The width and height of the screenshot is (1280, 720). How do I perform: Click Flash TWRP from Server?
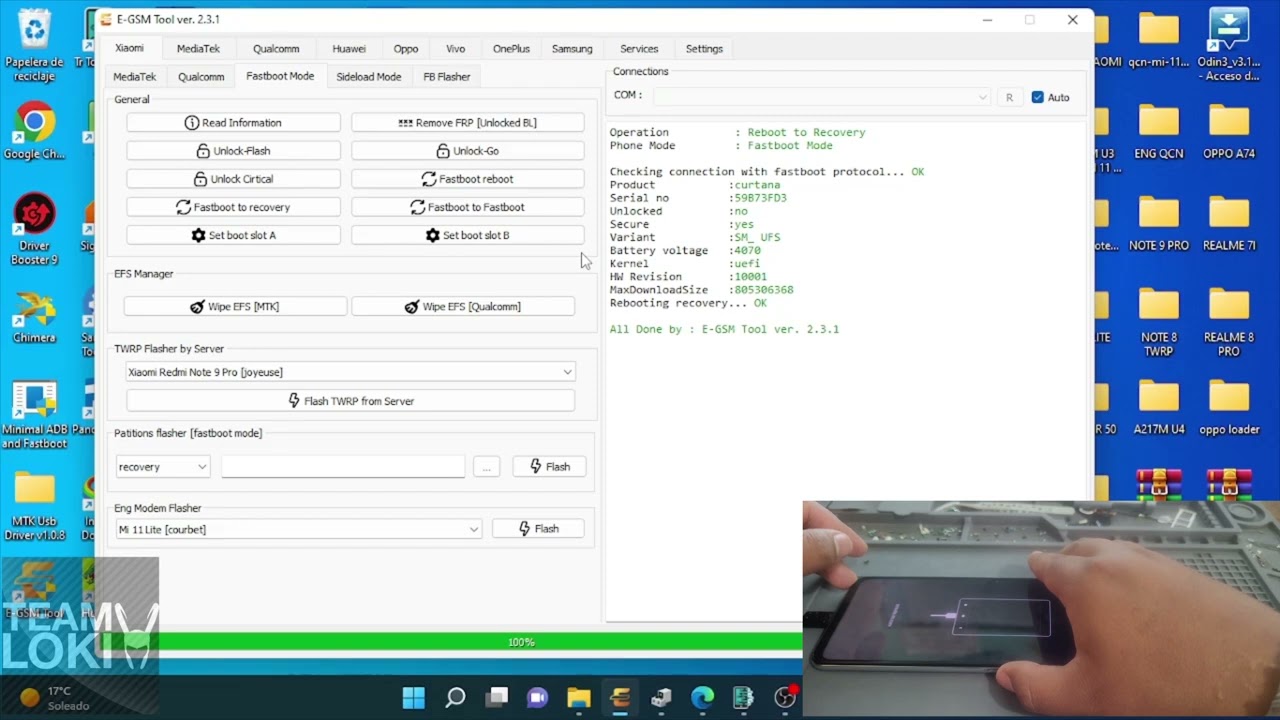[350, 401]
